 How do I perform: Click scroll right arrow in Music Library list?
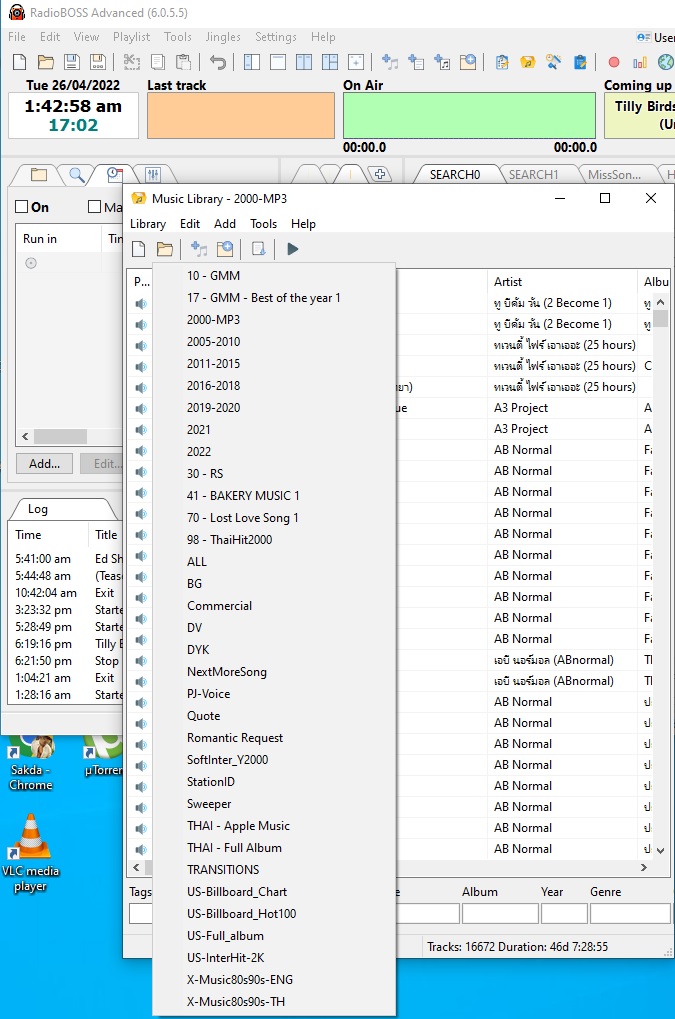point(644,868)
